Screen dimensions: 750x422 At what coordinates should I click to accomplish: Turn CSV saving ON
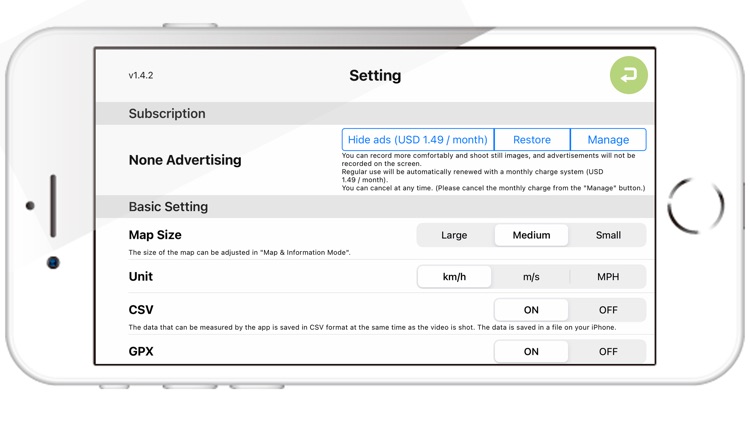531,310
